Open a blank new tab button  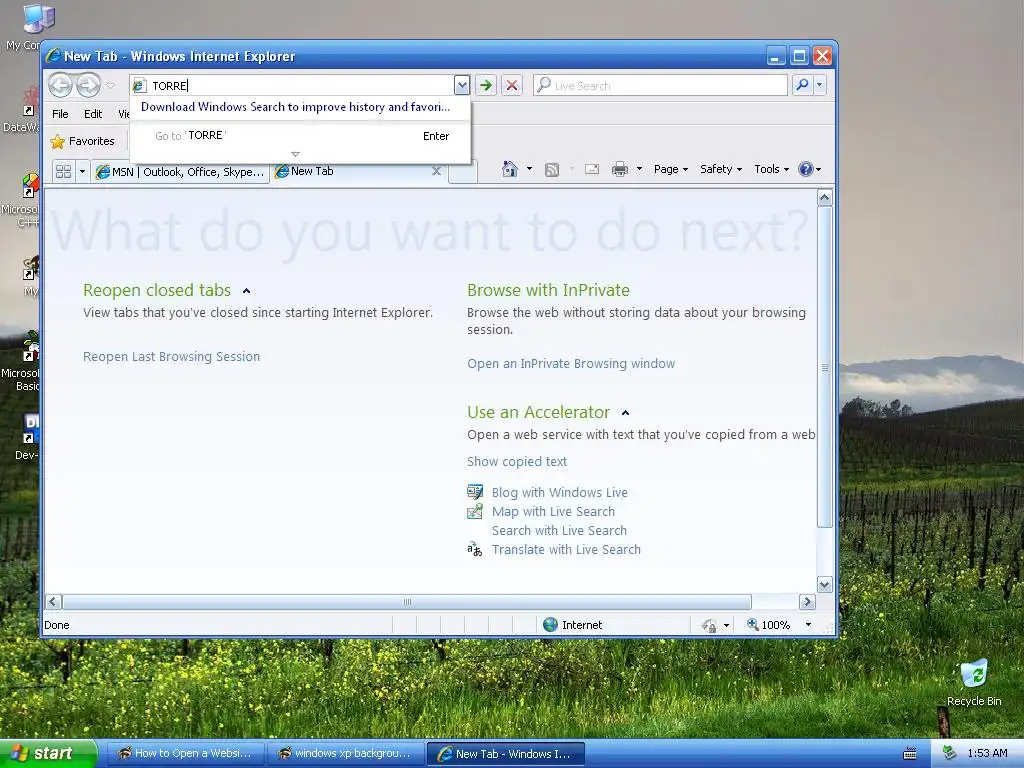coord(463,172)
